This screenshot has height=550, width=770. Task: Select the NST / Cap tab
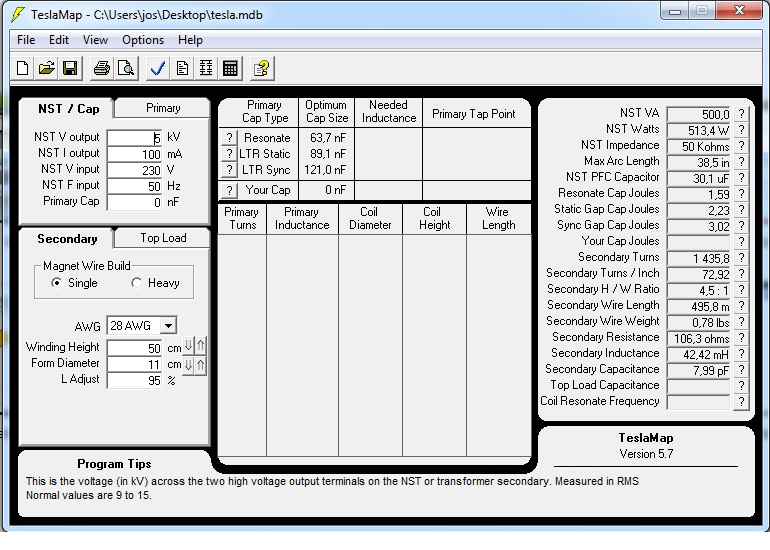tap(68, 109)
